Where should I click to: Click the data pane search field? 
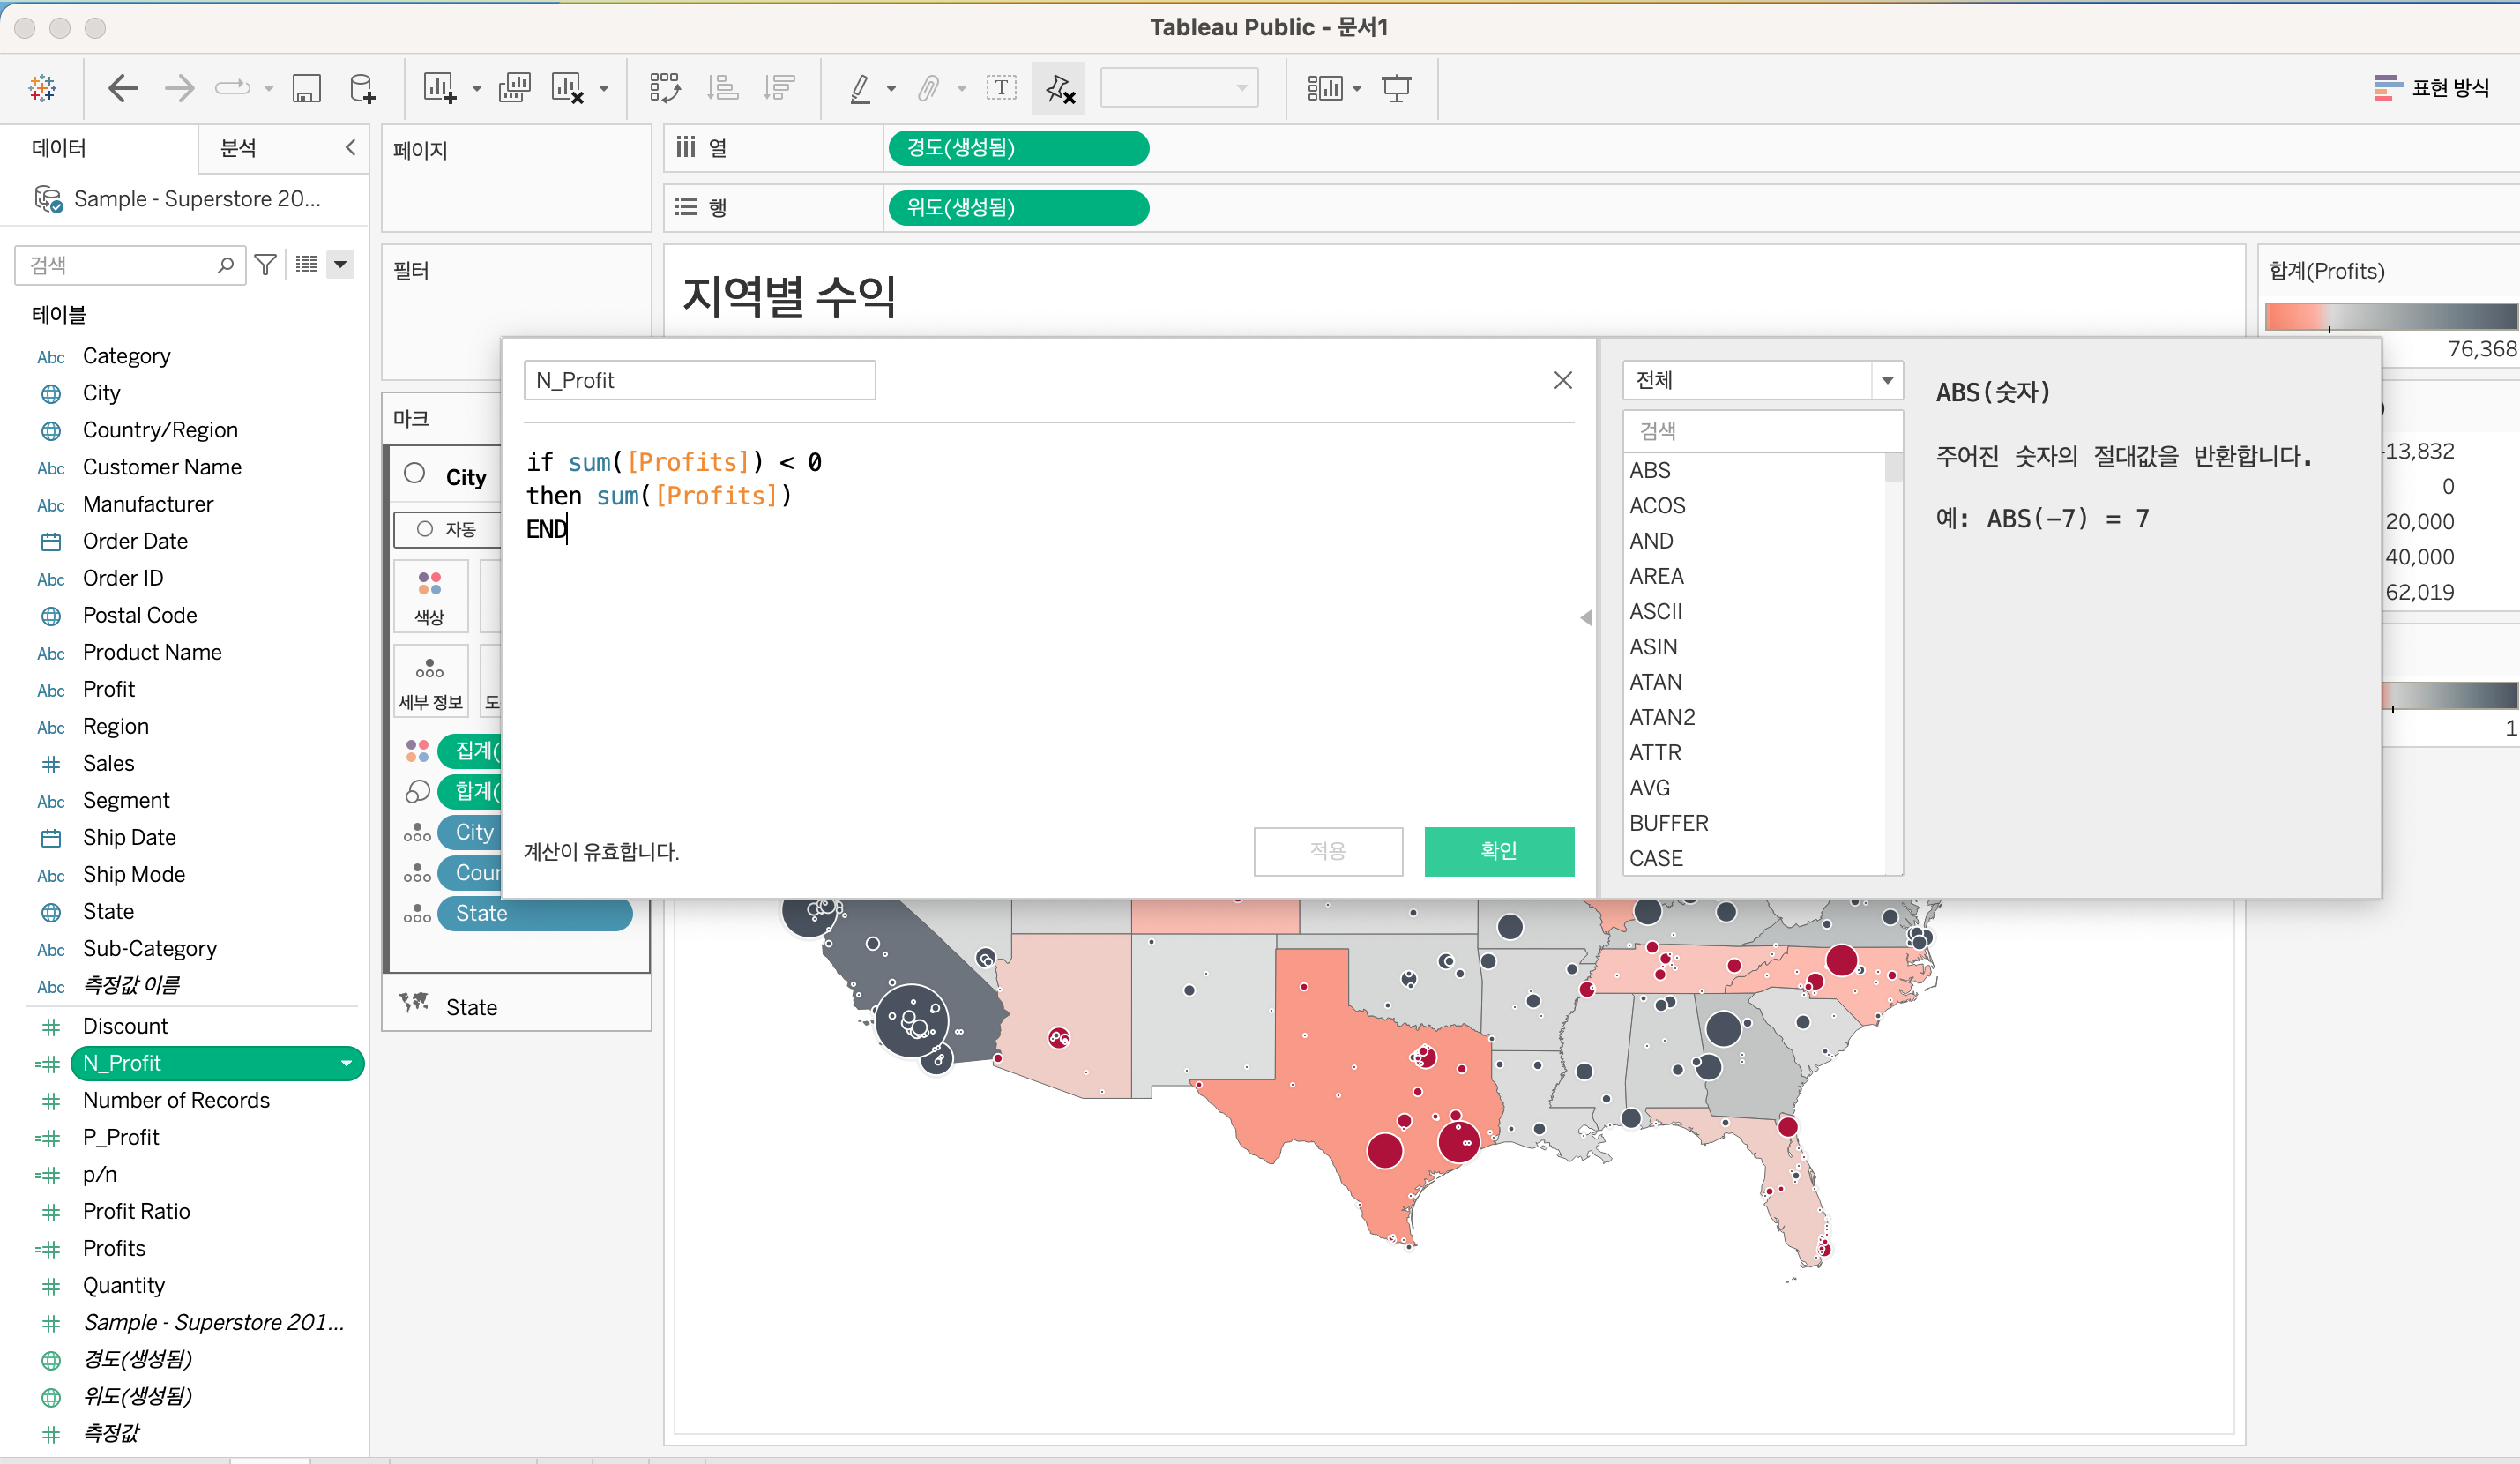pyautogui.click(x=130, y=265)
